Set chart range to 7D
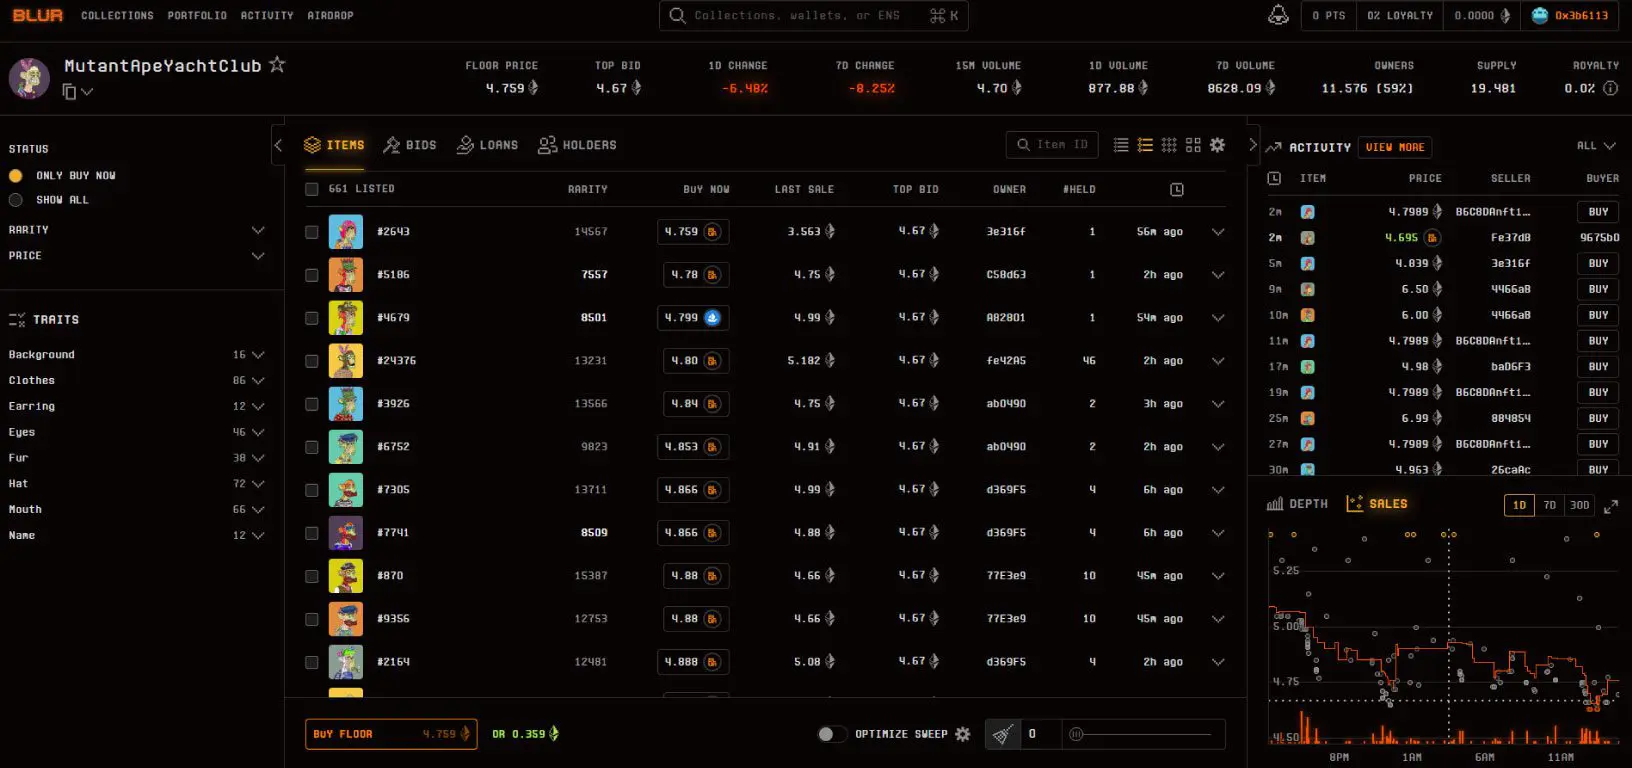 click(x=1549, y=505)
